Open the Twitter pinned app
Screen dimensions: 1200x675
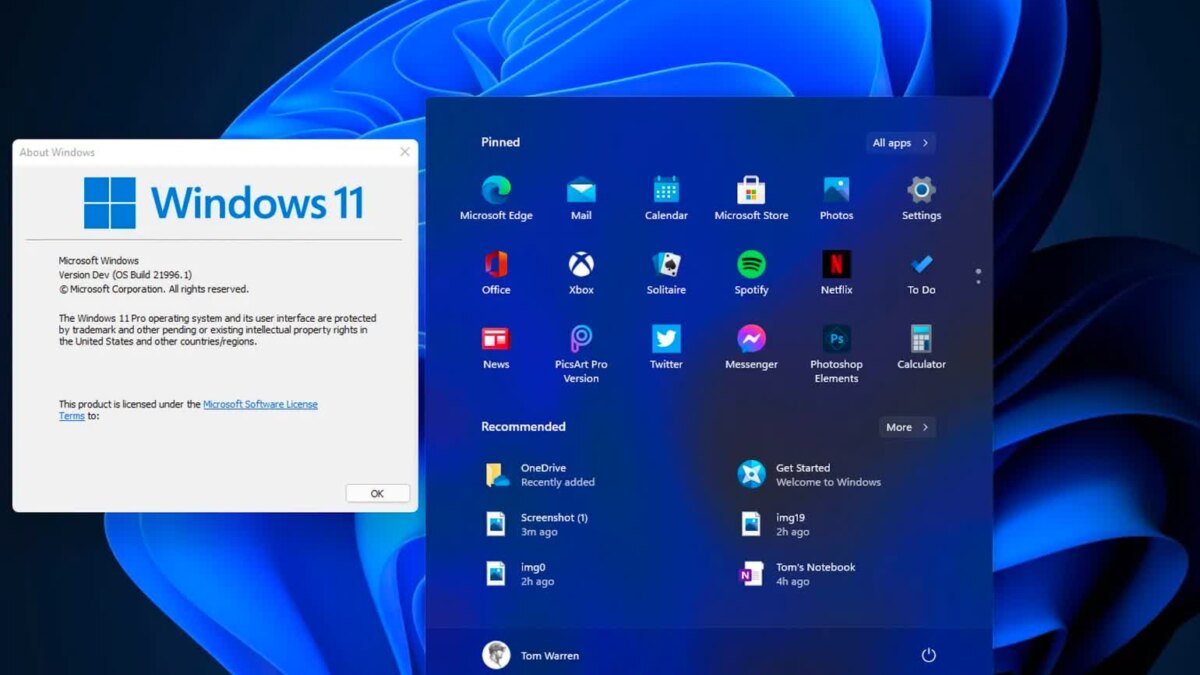click(666, 339)
